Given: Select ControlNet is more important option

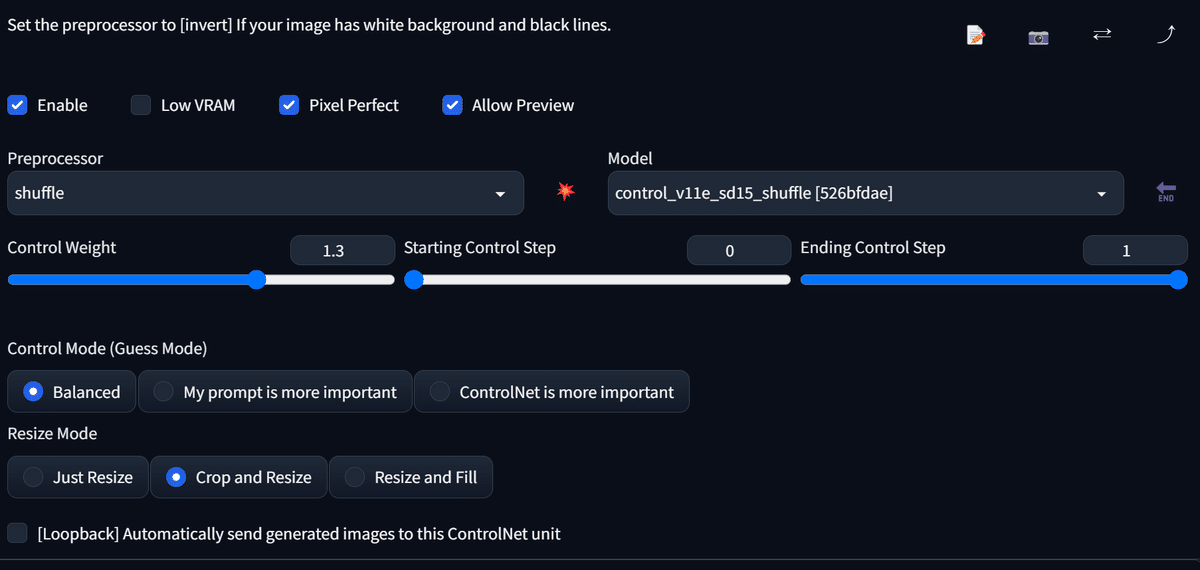Looking at the screenshot, I should (551, 392).
